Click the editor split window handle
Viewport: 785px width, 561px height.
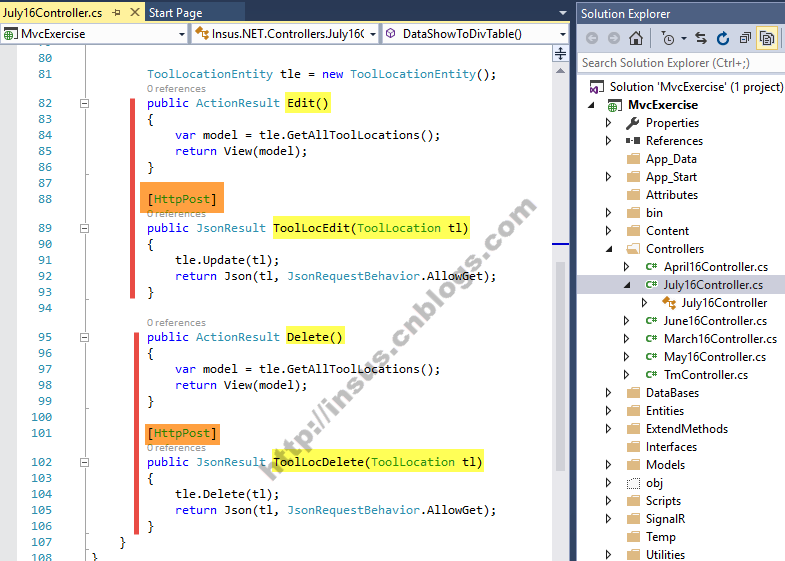pyautogui.click(x=561, y=53)
